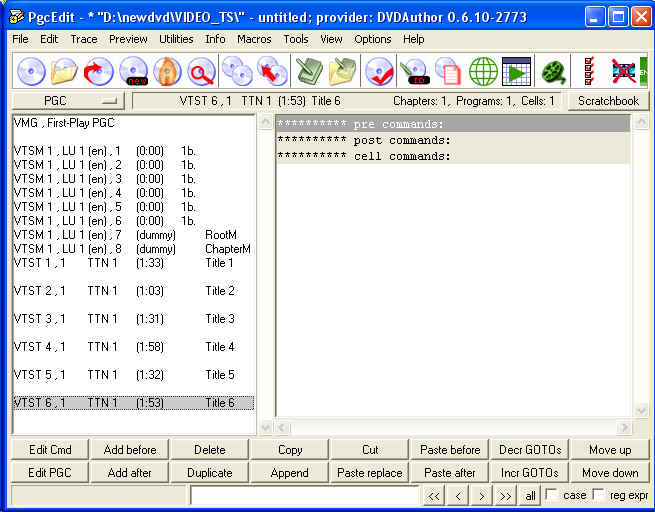Select the cell commands line
655x512 pixels.
pyautogui.click(x=452, y=156)
